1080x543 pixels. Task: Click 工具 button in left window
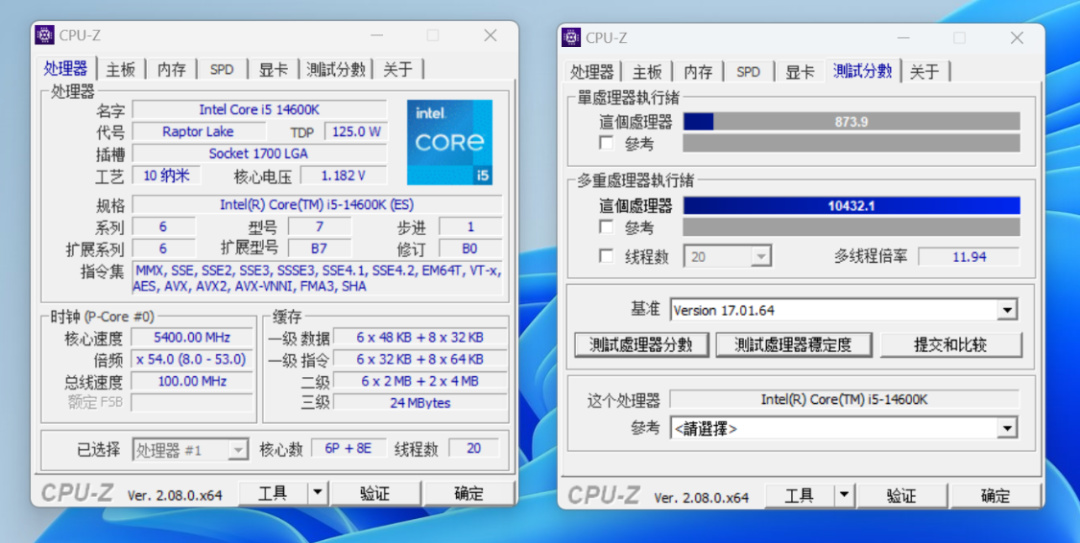(x=273, y=493)
